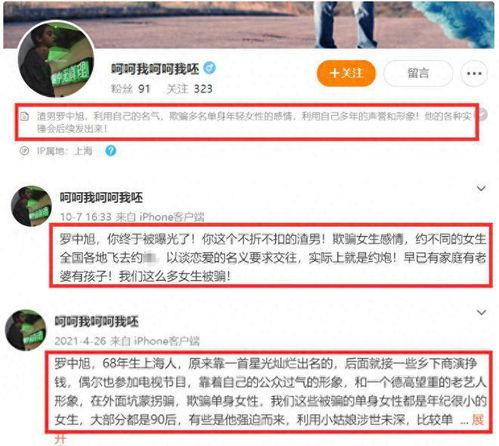Open the three-dots more options menu
This screenshot has height=446, width=499.
tap(474, 73)
